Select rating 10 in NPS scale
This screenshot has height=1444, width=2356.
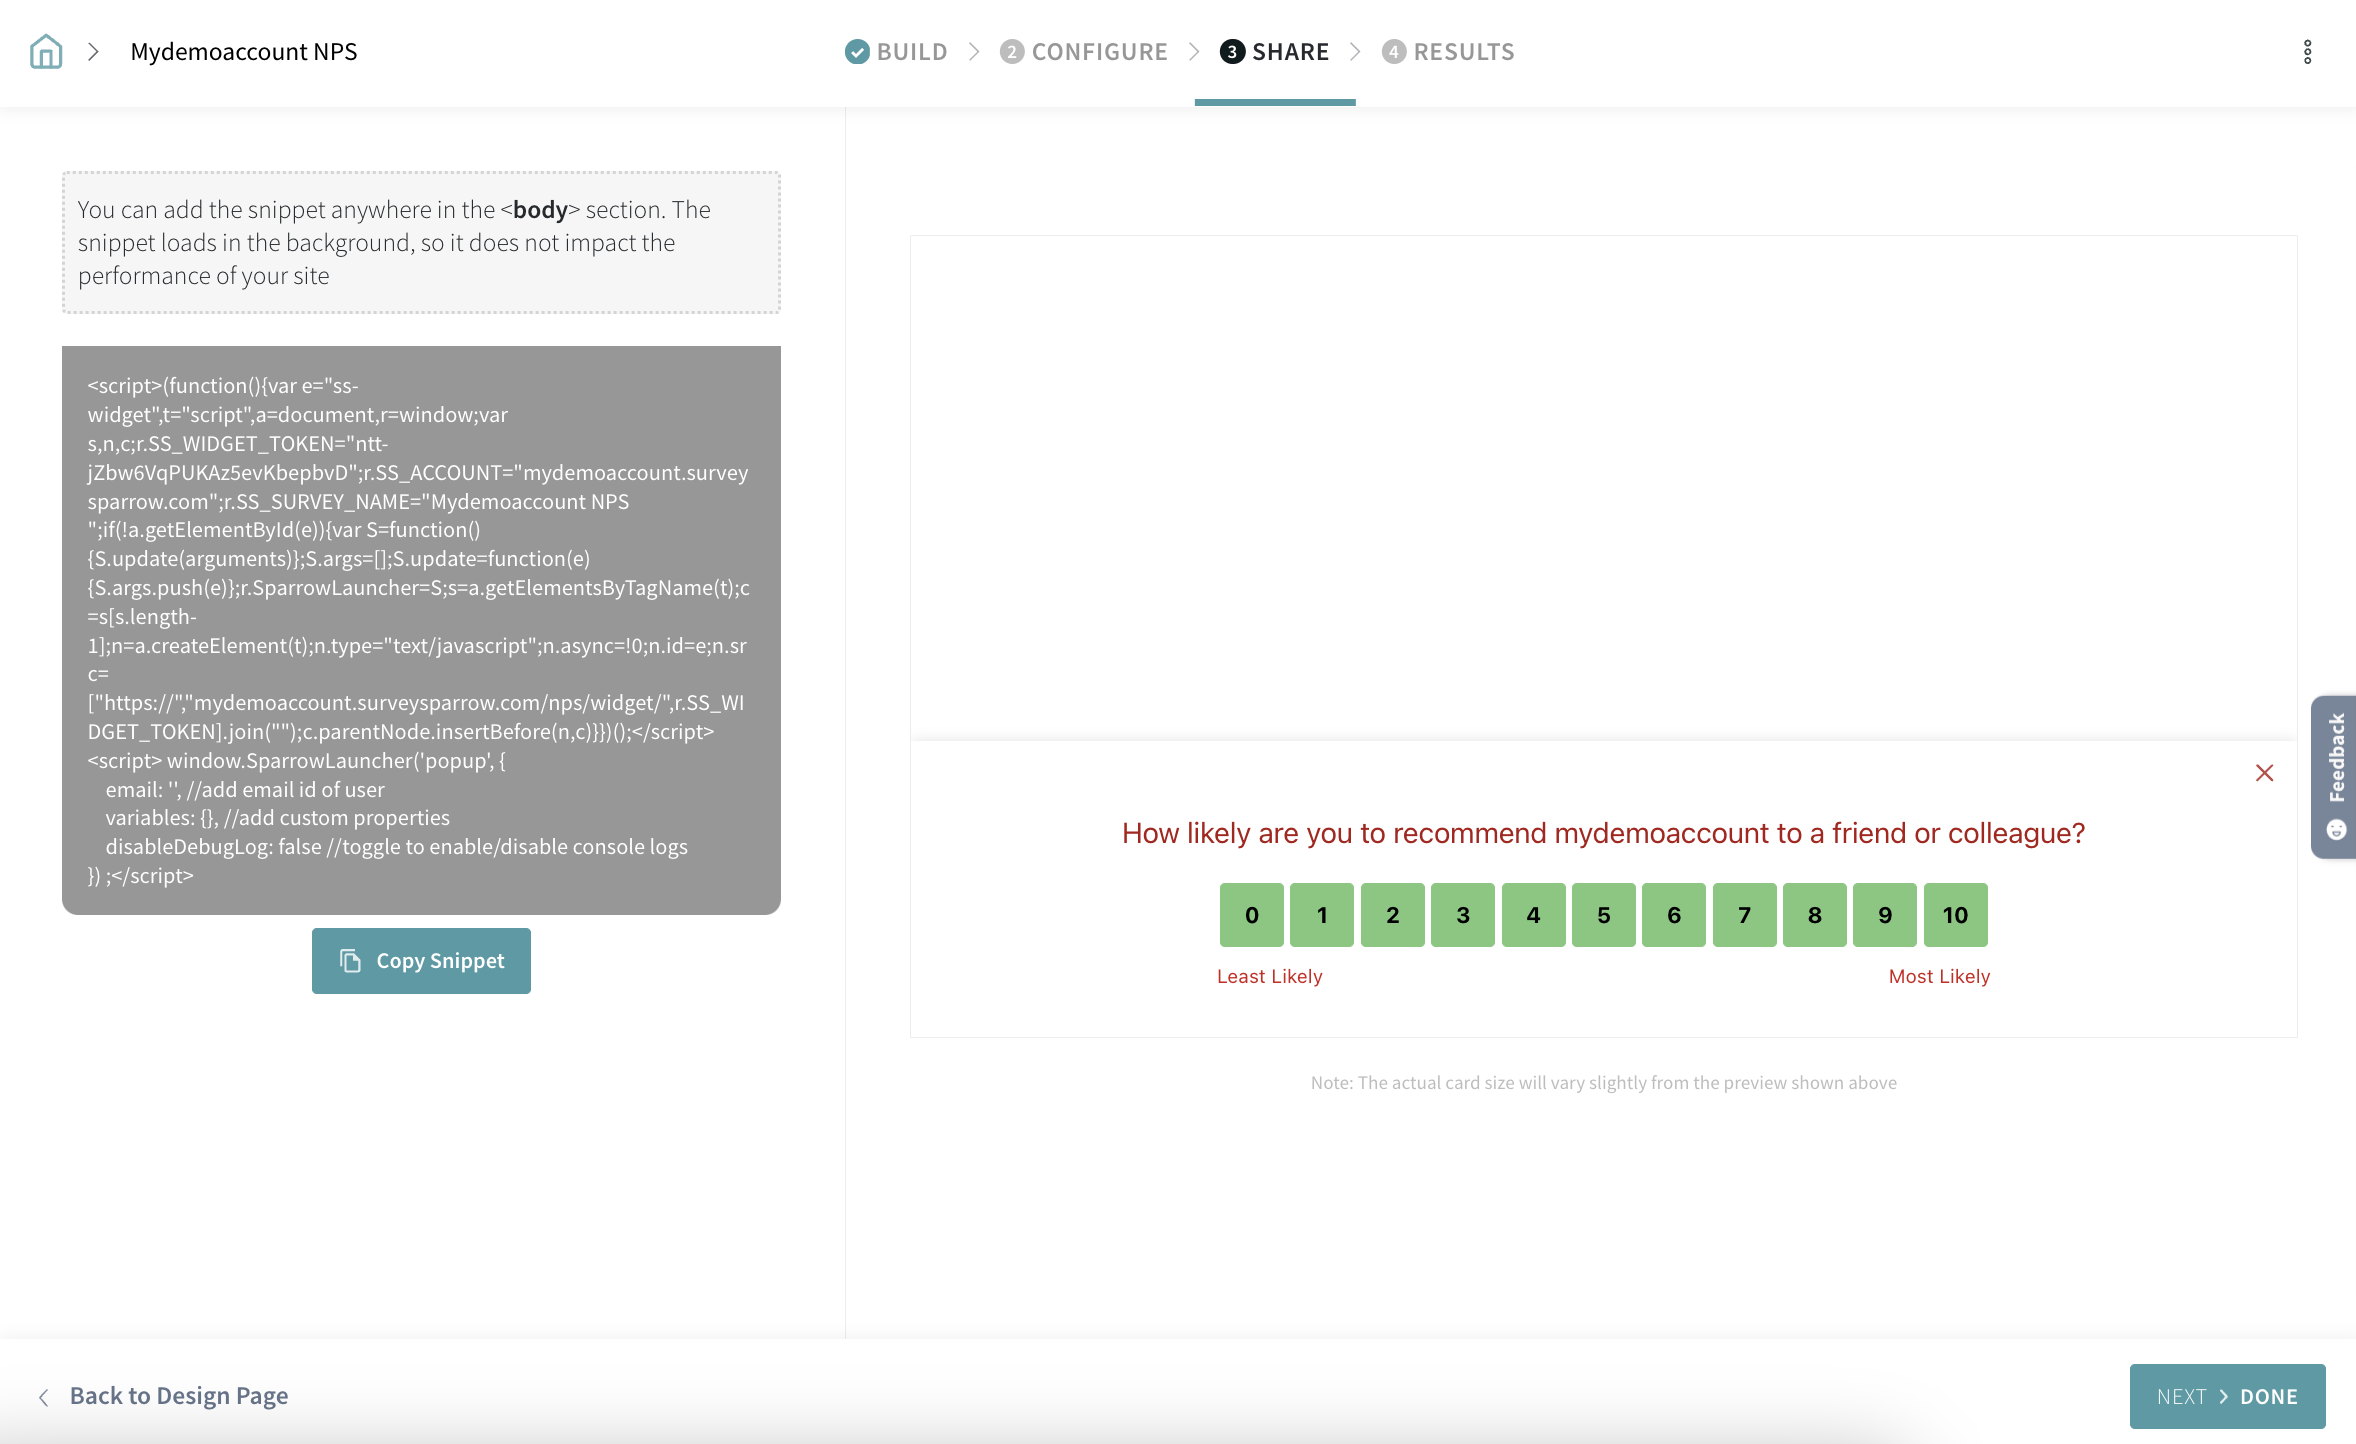pyautogui.click(x=1955, y=915)
